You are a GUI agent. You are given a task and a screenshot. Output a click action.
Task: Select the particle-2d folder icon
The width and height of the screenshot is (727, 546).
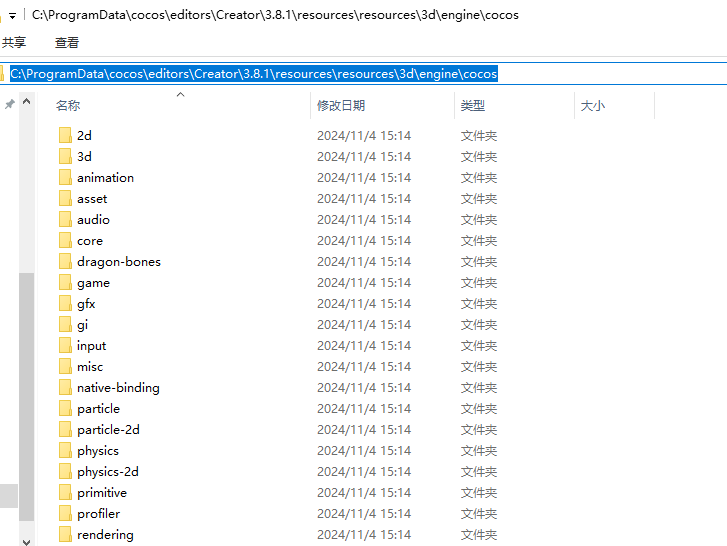tap(65, 430)
